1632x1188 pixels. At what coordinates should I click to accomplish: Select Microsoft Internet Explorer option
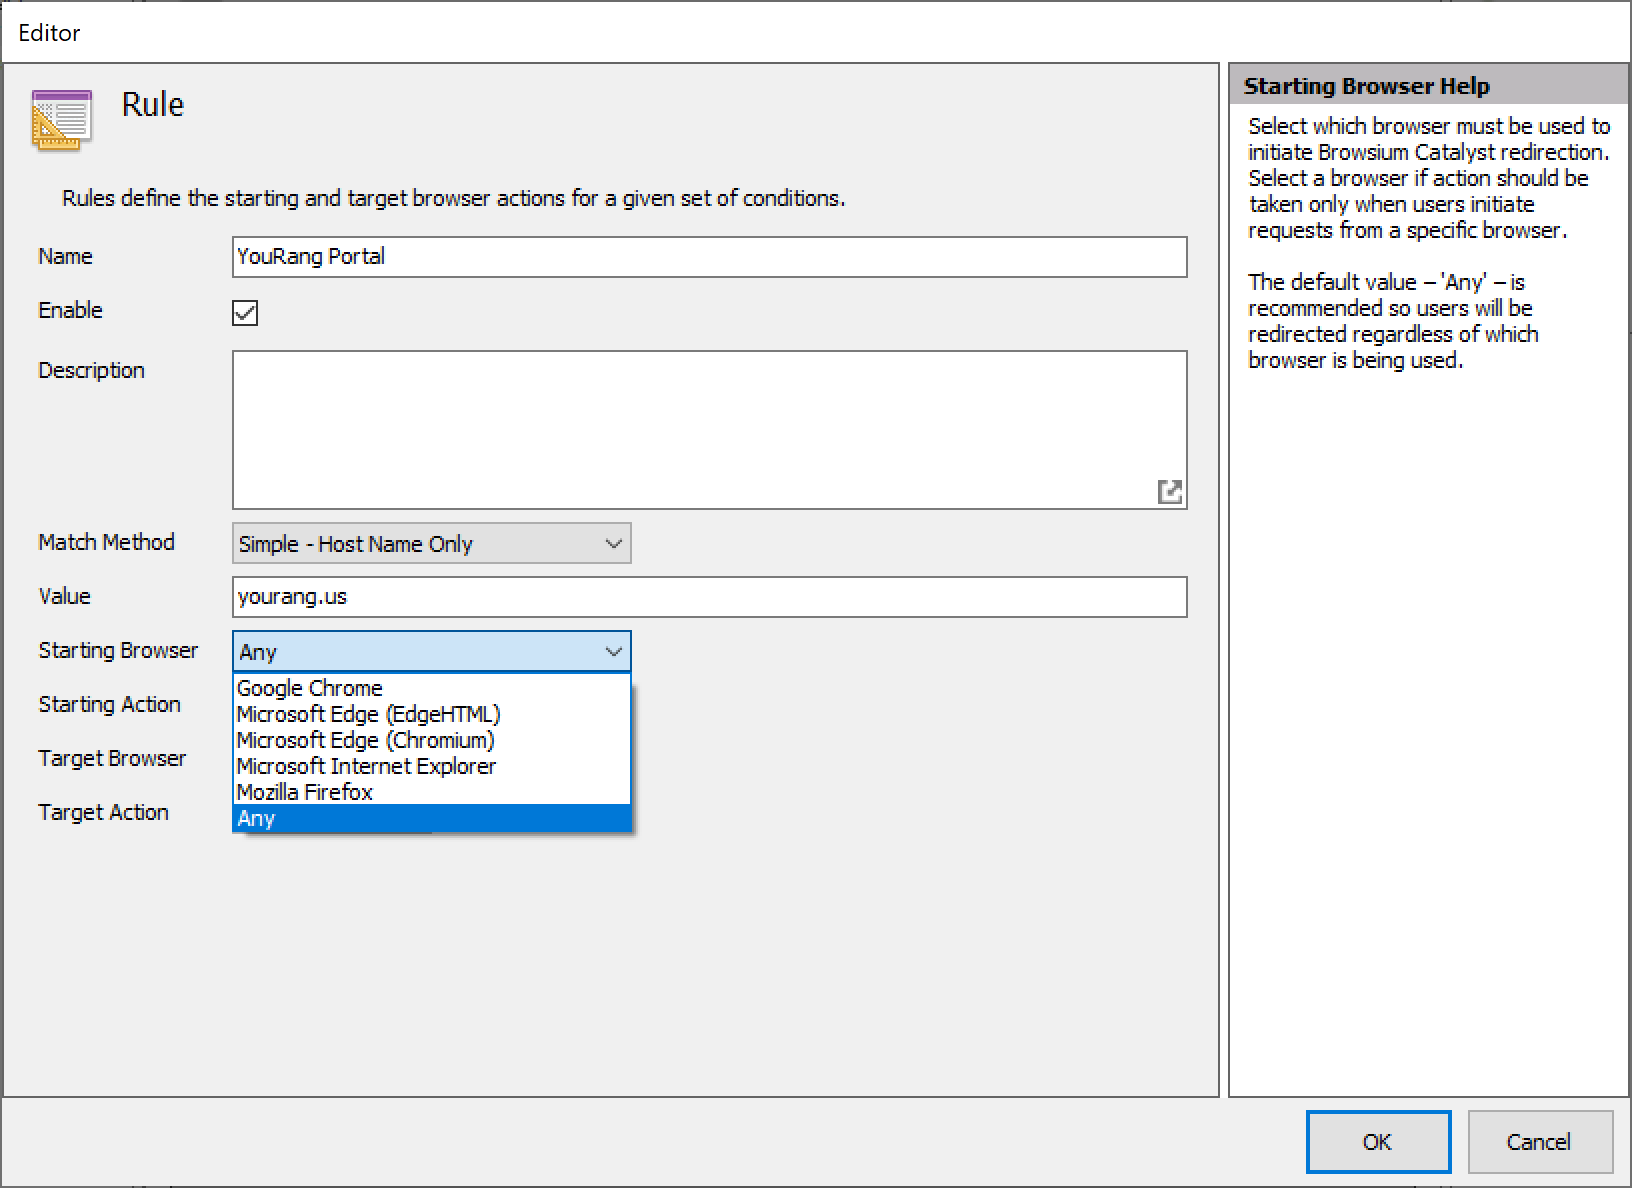366,766
